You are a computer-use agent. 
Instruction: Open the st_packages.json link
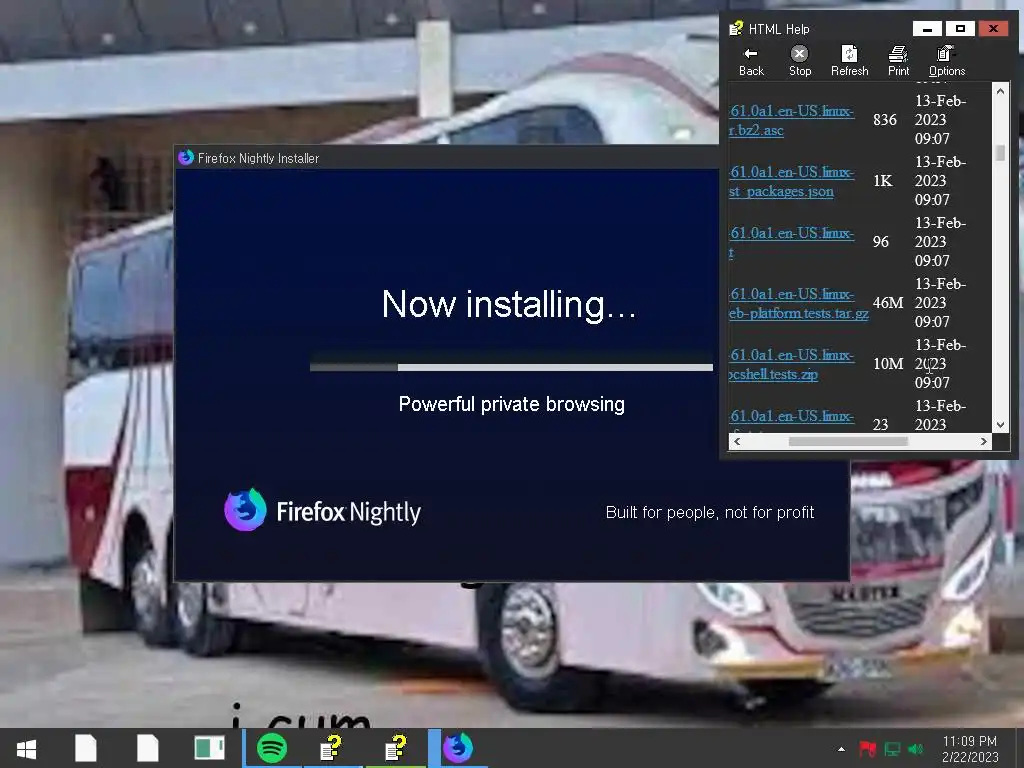[x=791, y=182]
